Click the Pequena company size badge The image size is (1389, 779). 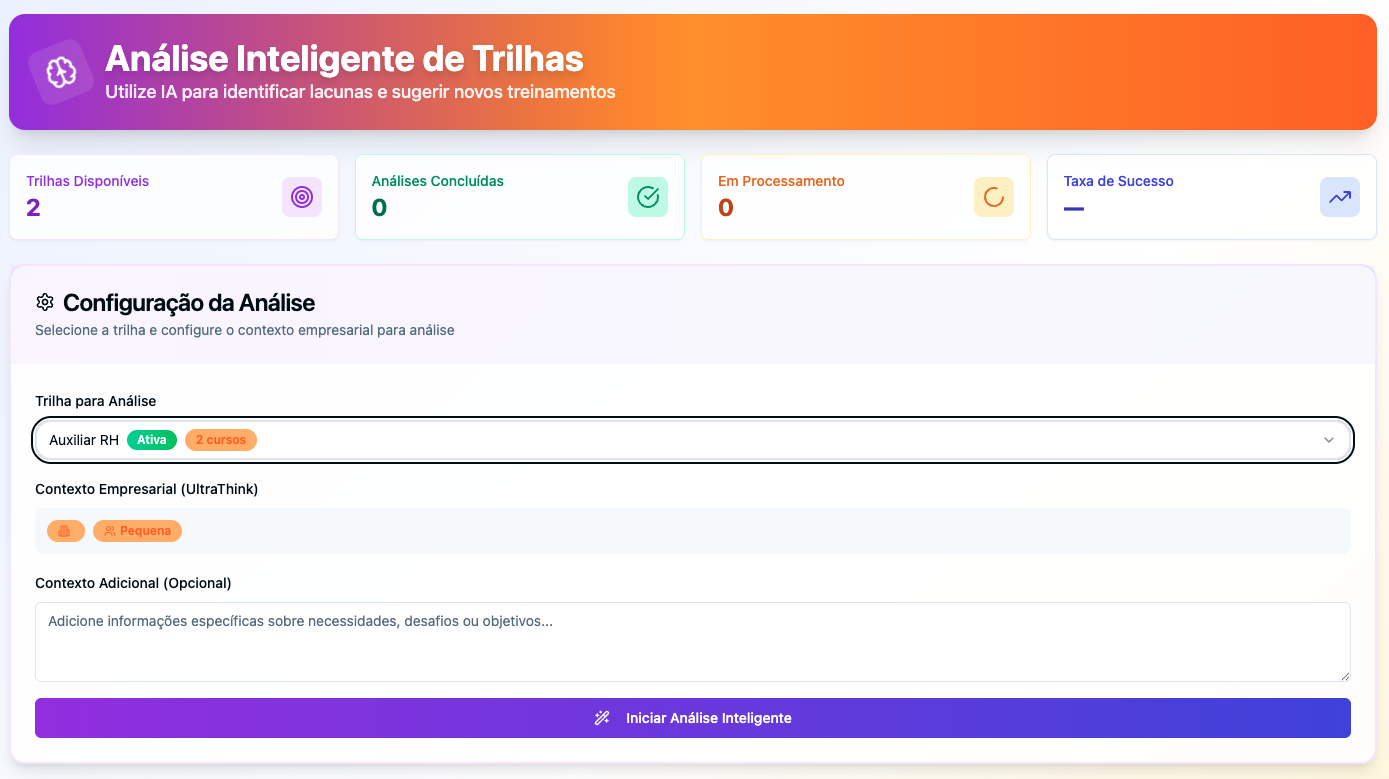click(137, 530)
